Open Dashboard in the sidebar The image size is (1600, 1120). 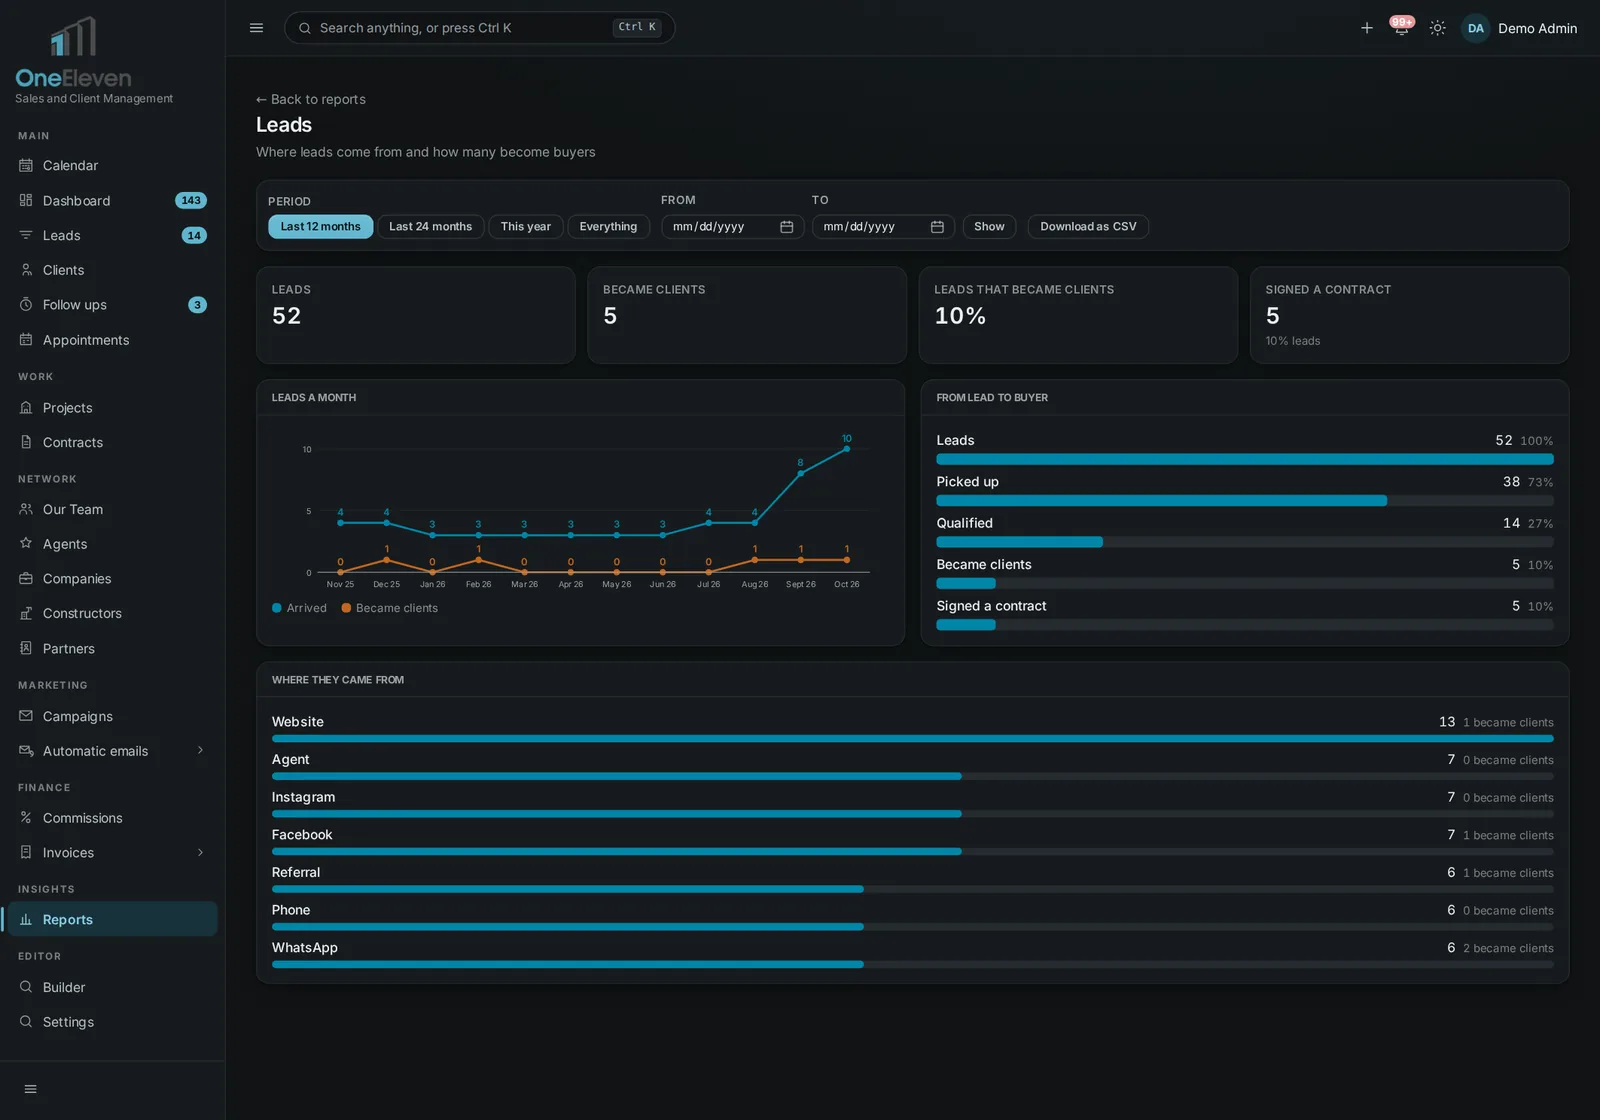111,201
